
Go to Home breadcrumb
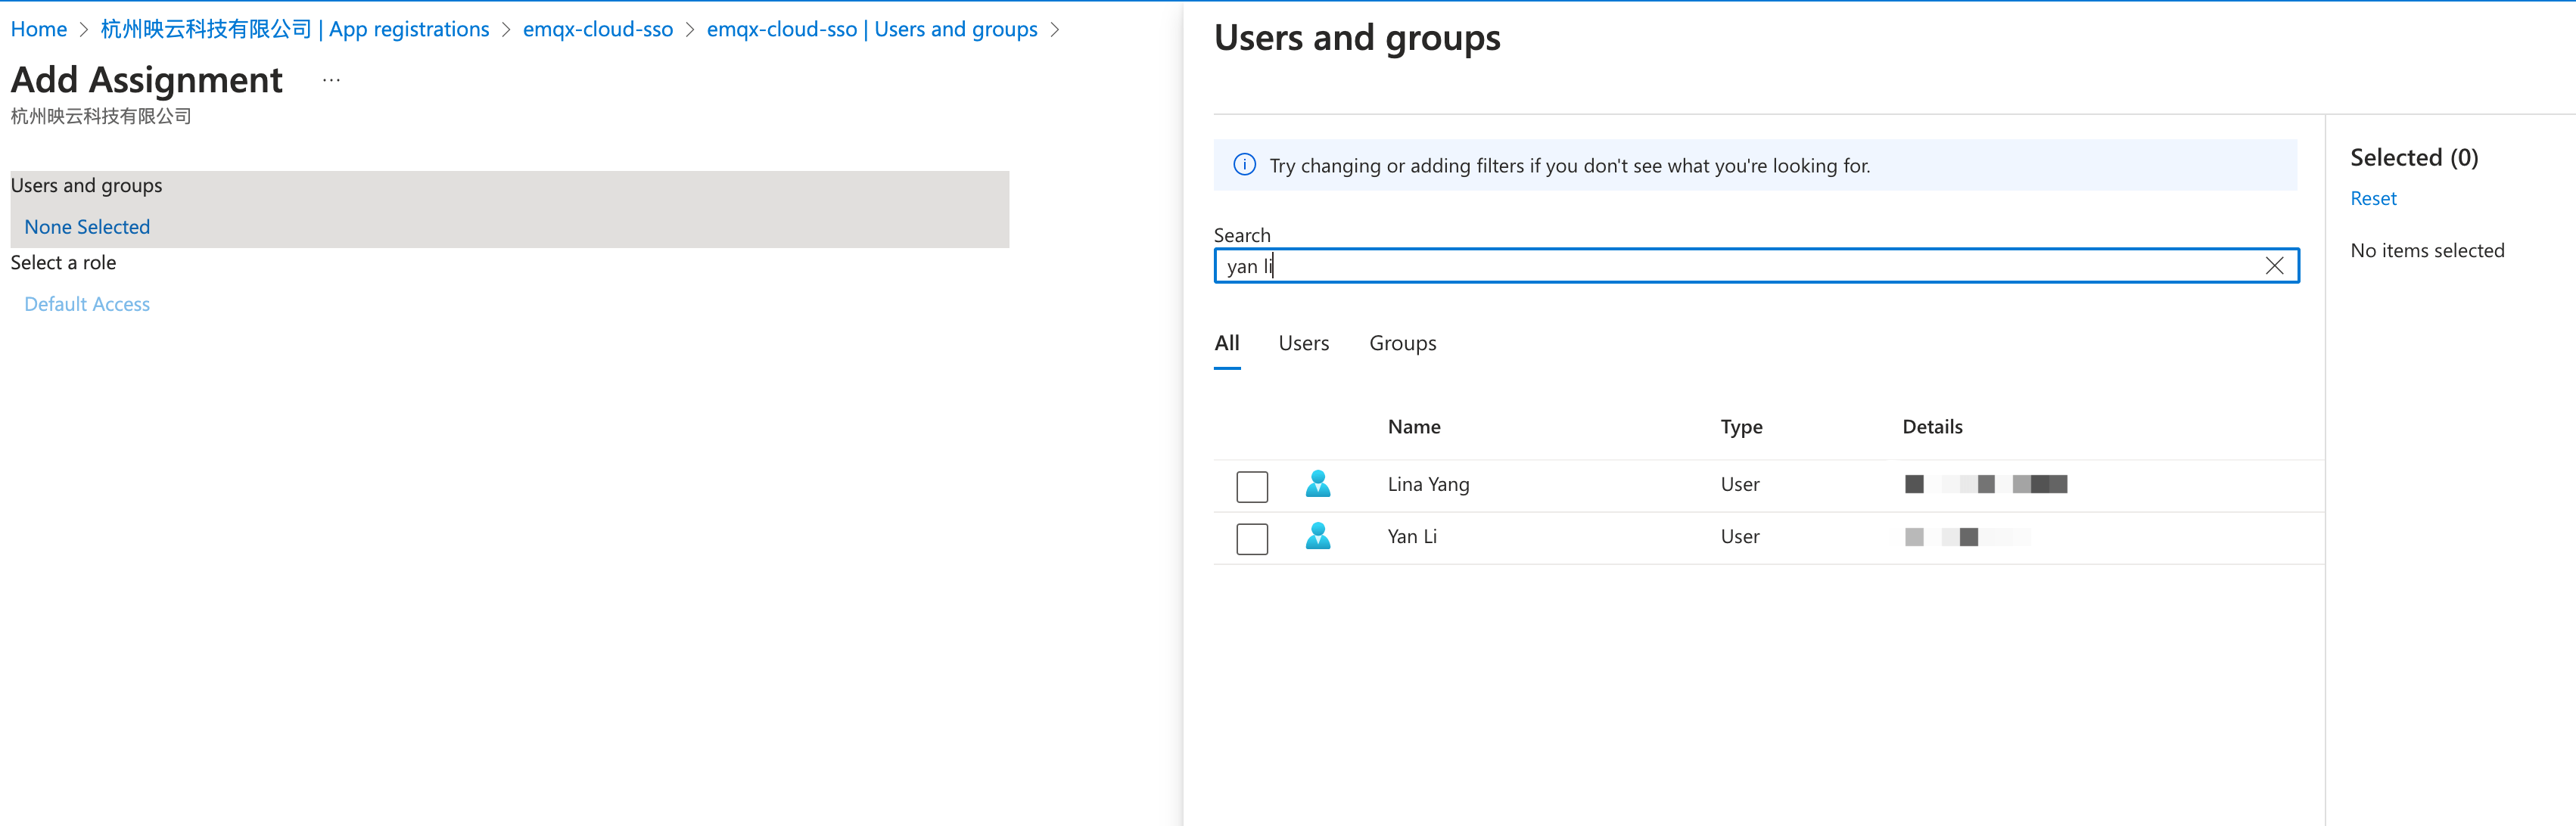[38, 29]
